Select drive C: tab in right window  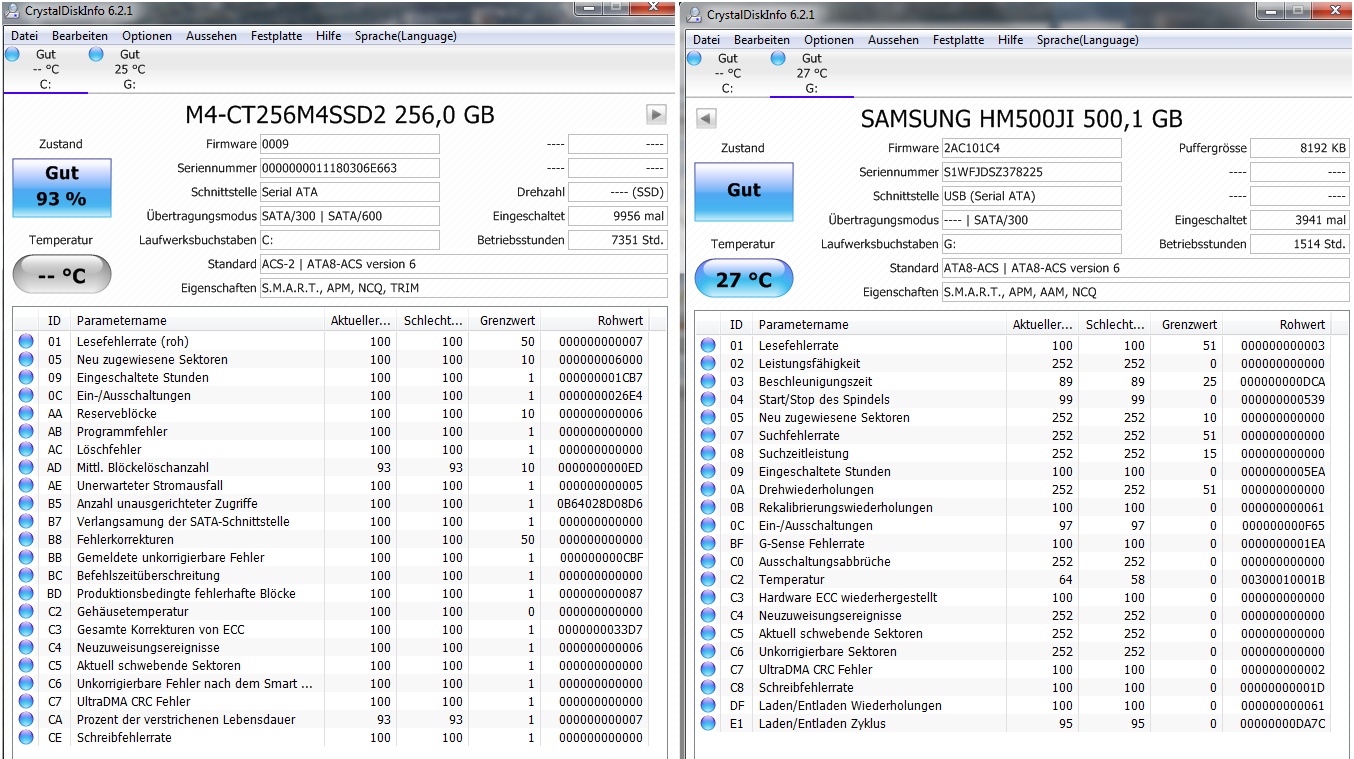(727, 73)
